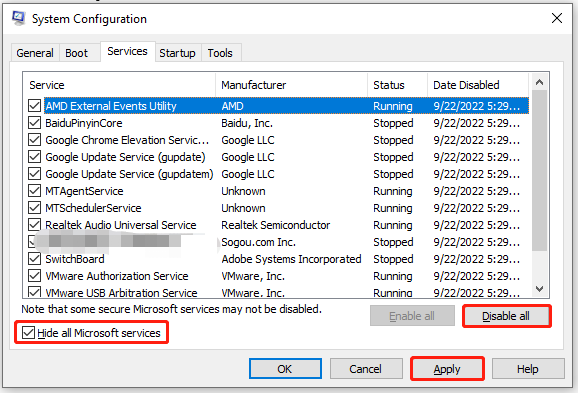
Task: Uncheck Google Update Service (gupdate) checkbox
Action: pos(34,157)
